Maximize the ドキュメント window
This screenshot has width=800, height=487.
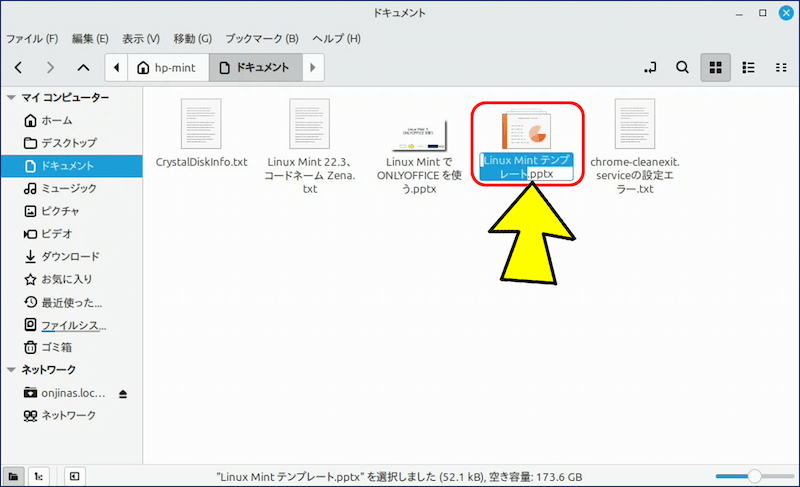pos(762,13)
